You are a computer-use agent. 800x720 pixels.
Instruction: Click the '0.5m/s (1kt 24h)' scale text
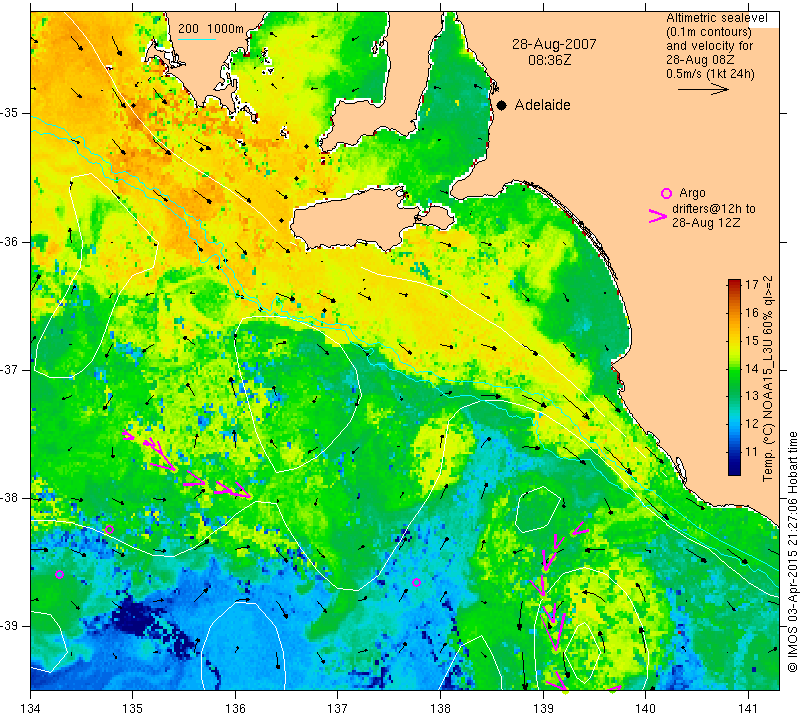point(710,73)
